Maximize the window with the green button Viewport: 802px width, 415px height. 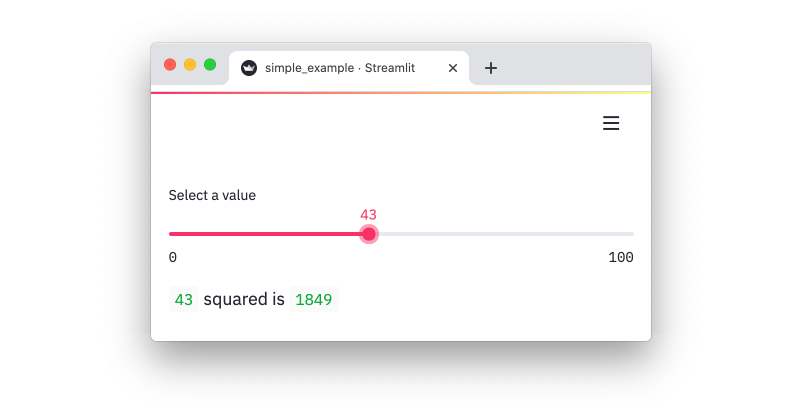(210, 64)
